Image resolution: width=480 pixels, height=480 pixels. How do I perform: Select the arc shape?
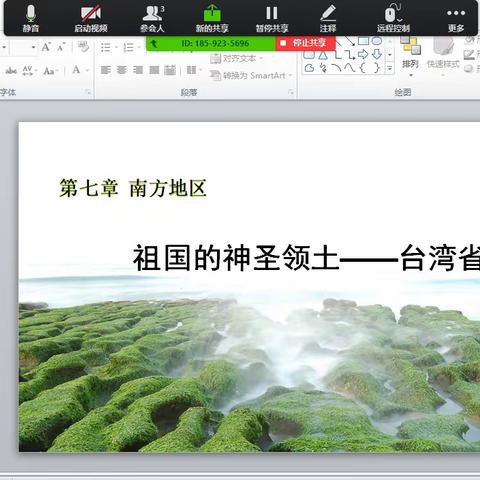coord(337,68)
